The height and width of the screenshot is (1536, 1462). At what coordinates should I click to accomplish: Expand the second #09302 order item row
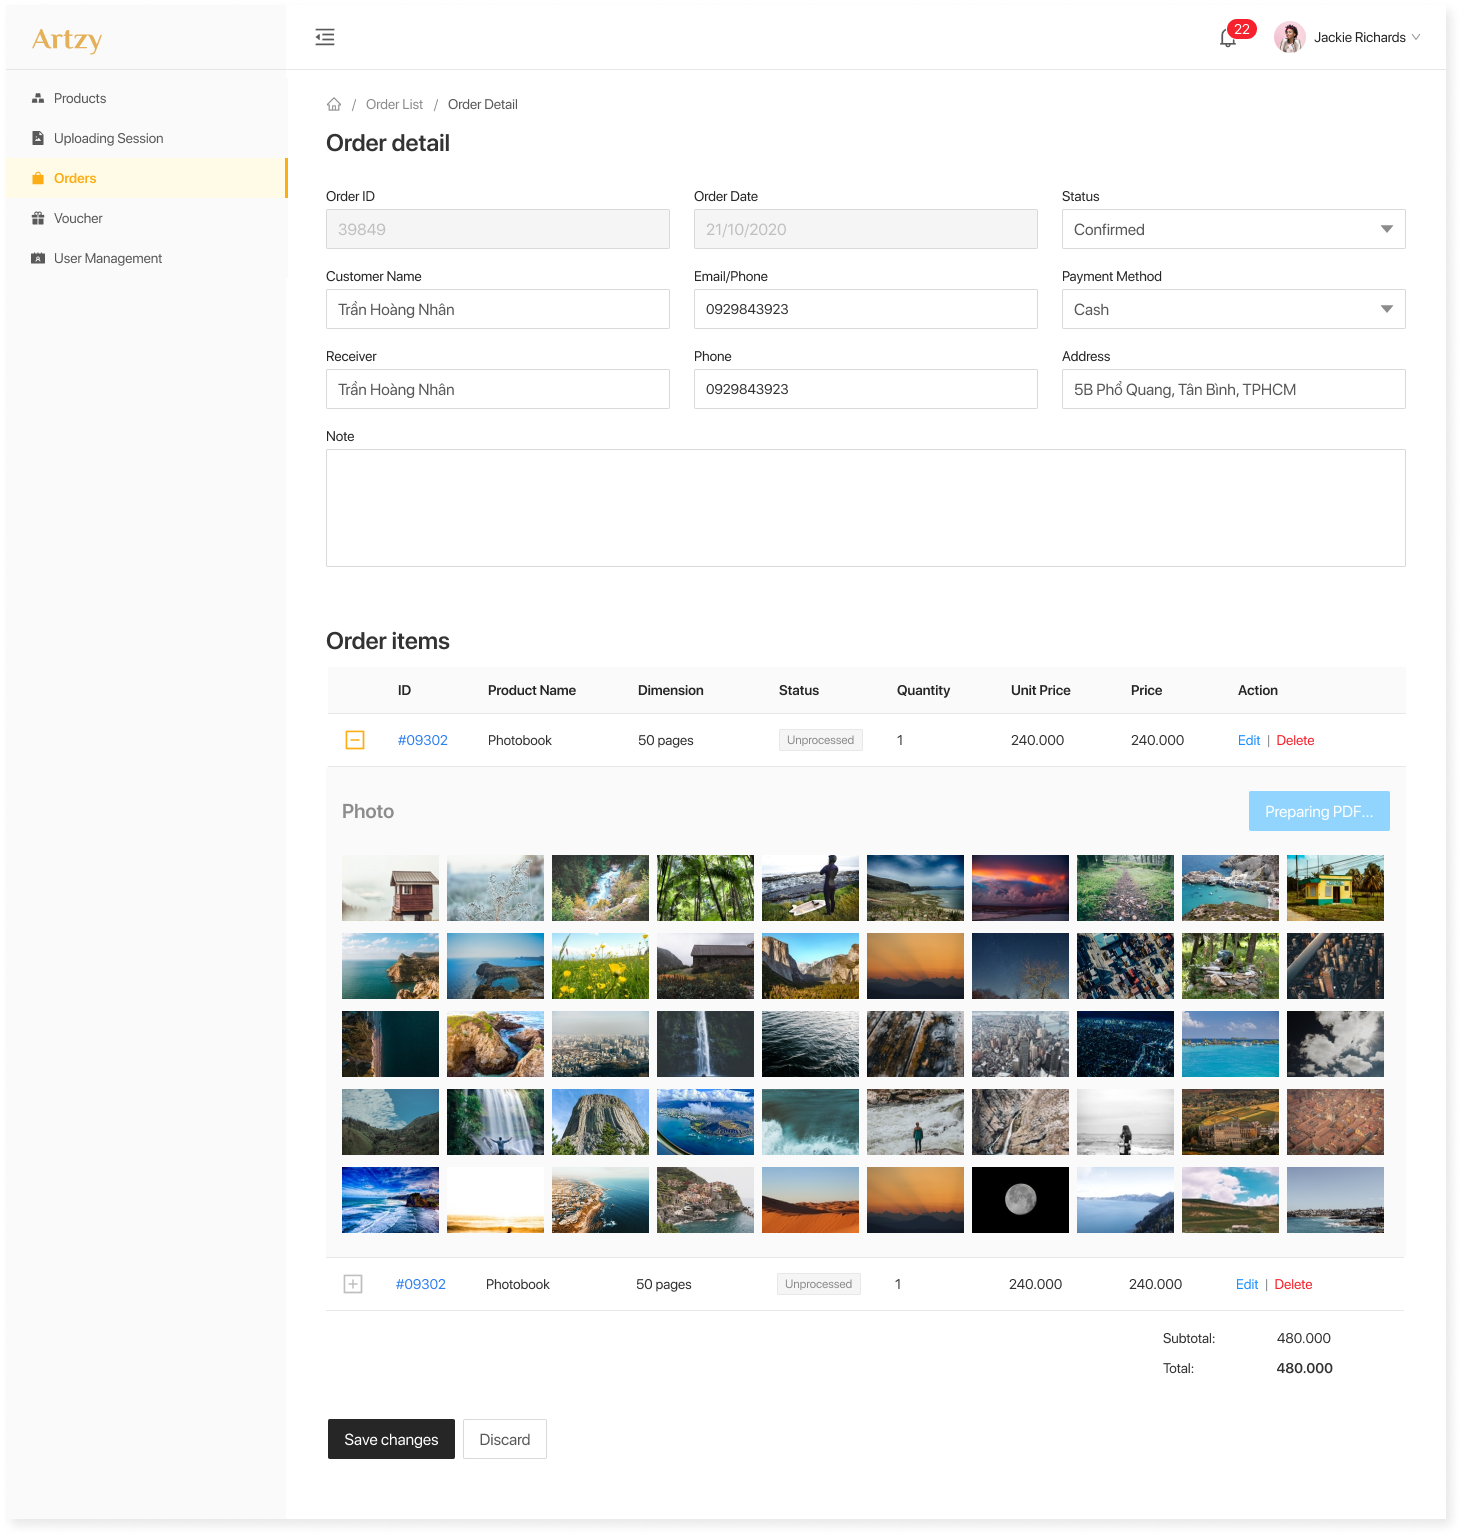pos(353,1284)
